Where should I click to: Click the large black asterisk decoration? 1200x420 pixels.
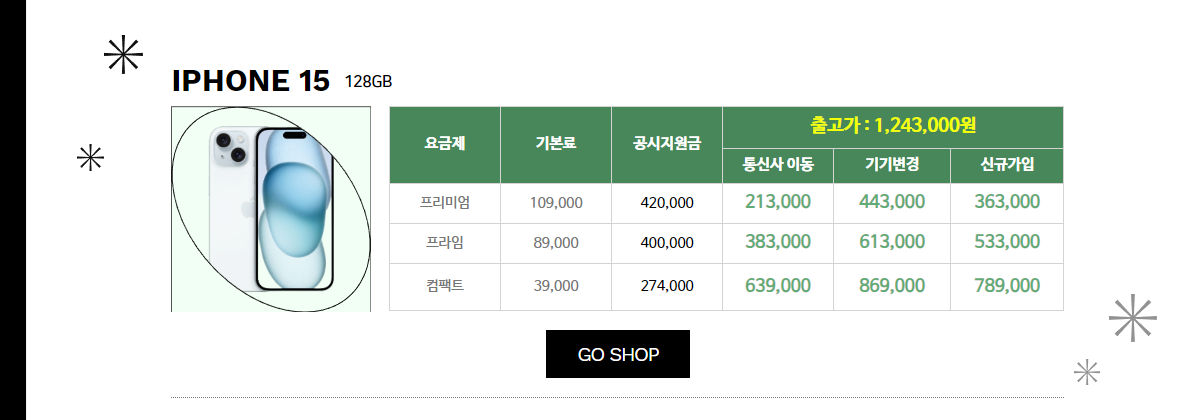pyautogui.click(x=124, y=55)
